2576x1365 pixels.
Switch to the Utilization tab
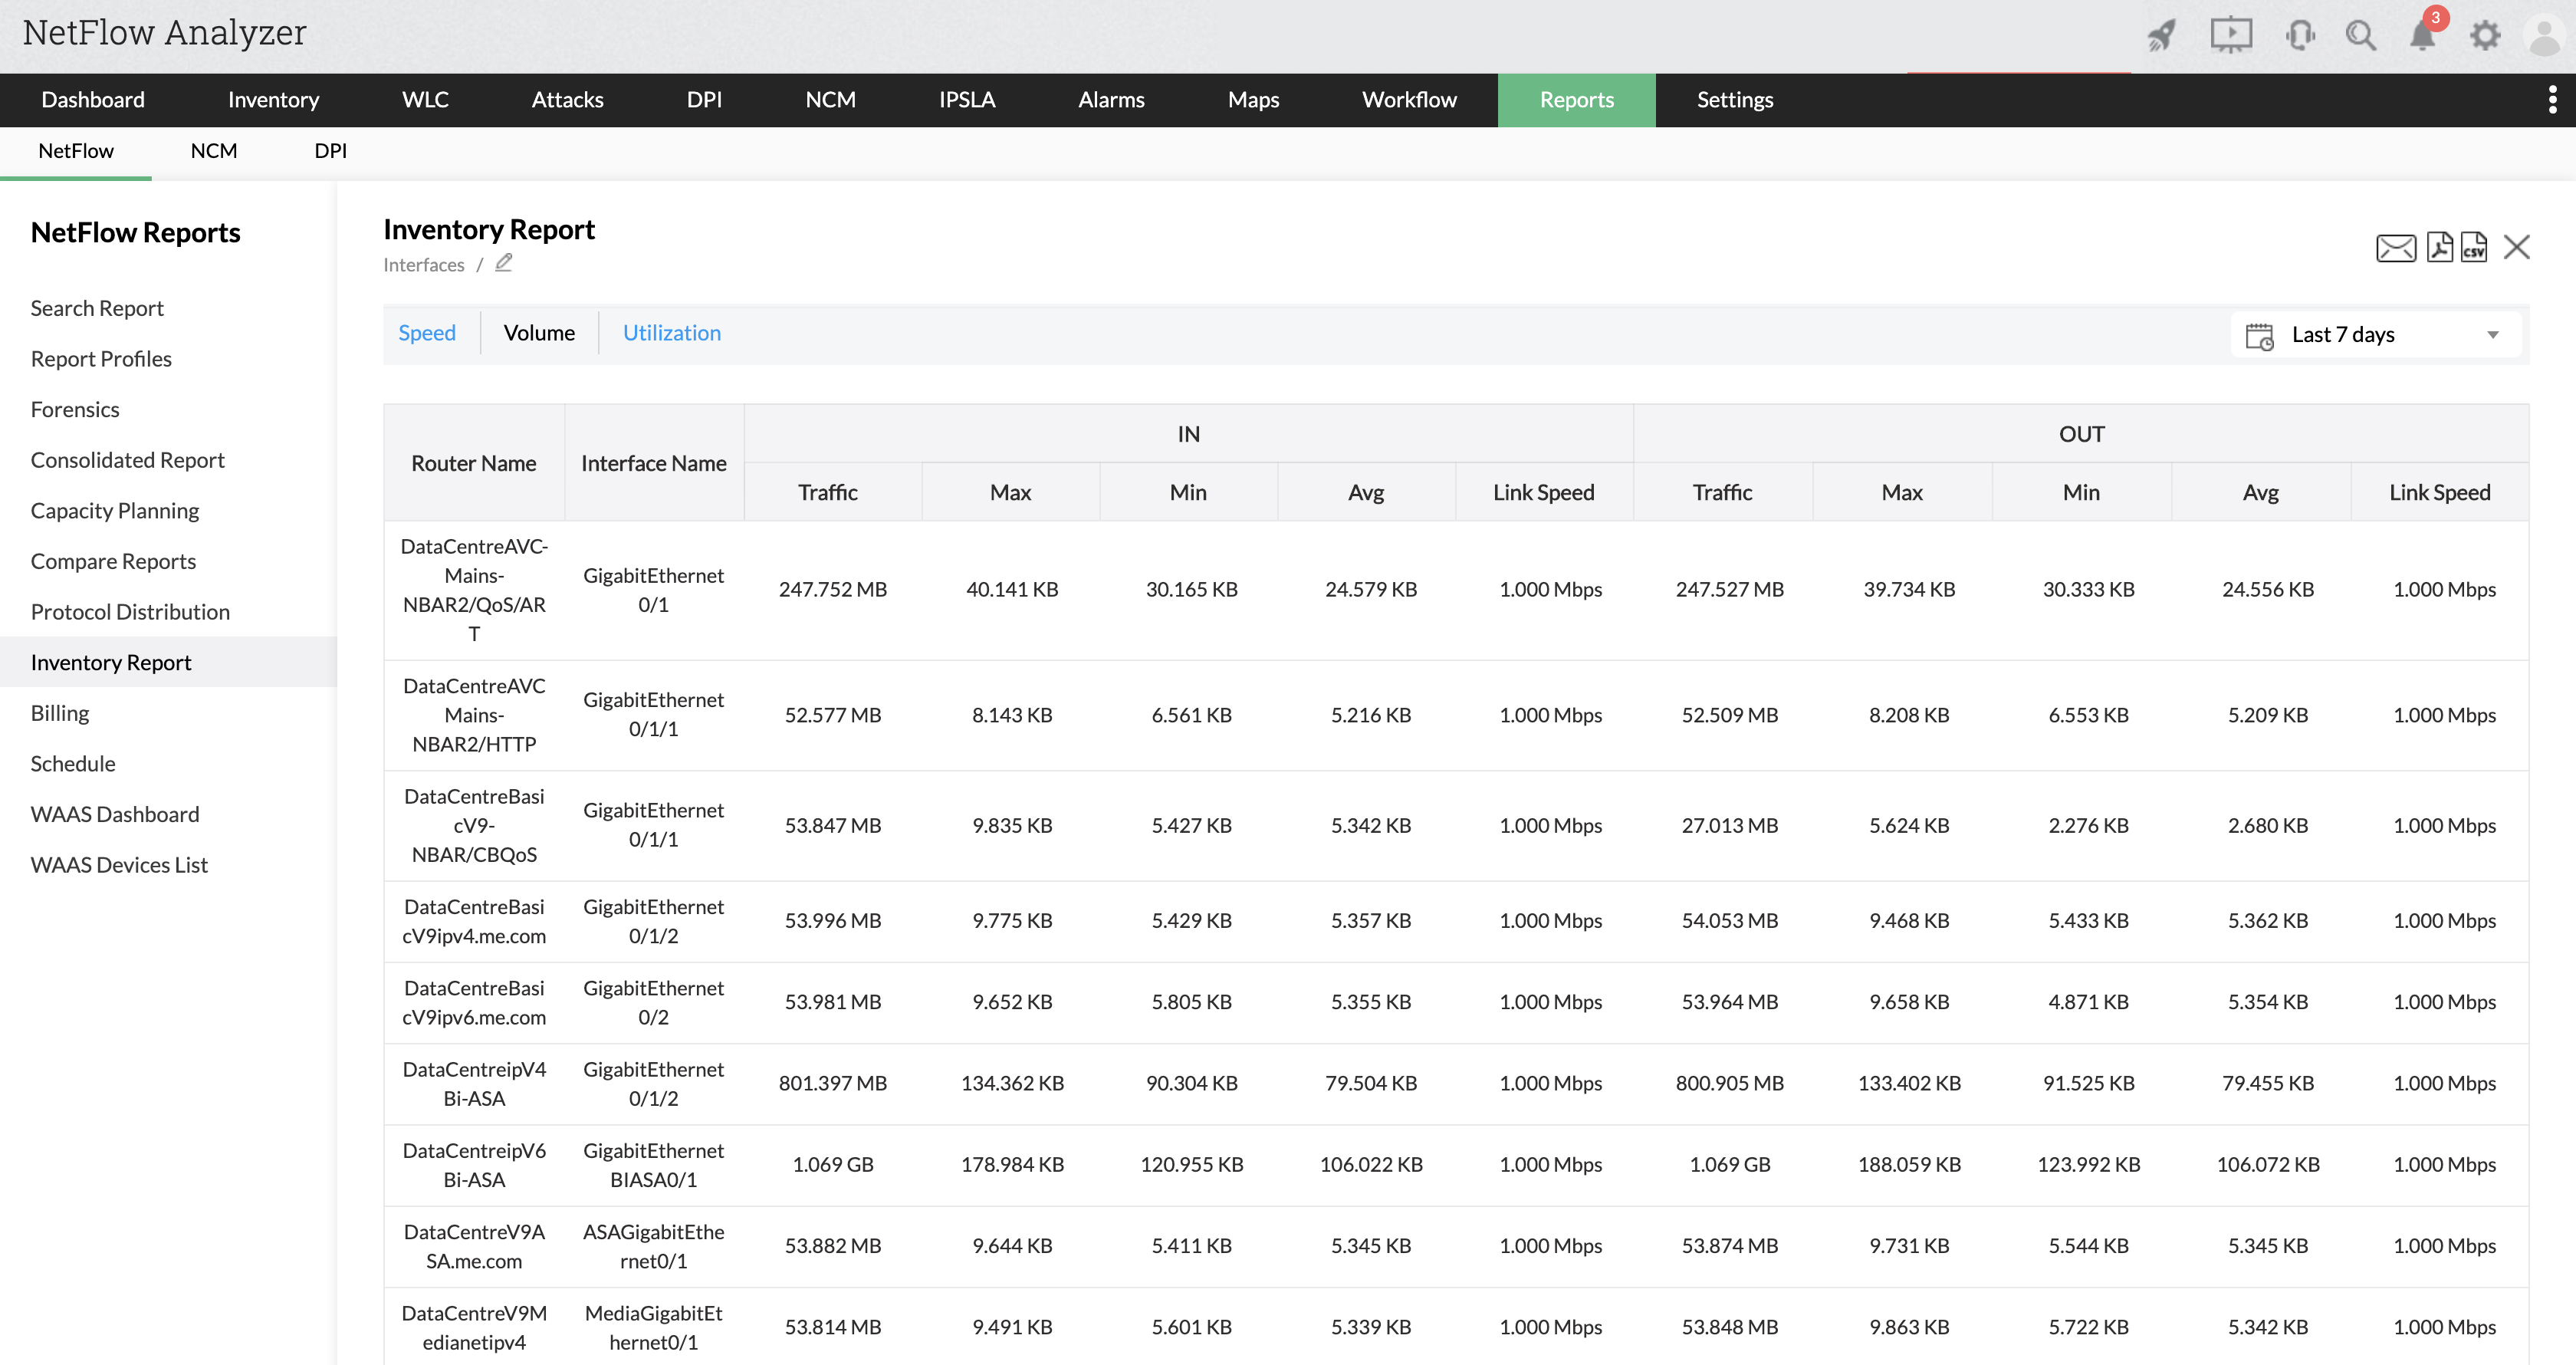[671, 333]
